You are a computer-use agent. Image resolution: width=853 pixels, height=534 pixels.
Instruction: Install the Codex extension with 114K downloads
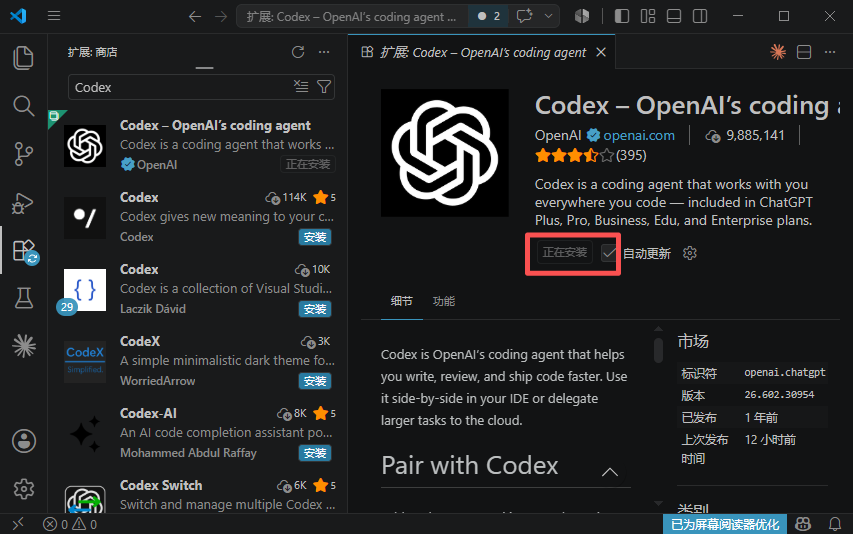314,237
